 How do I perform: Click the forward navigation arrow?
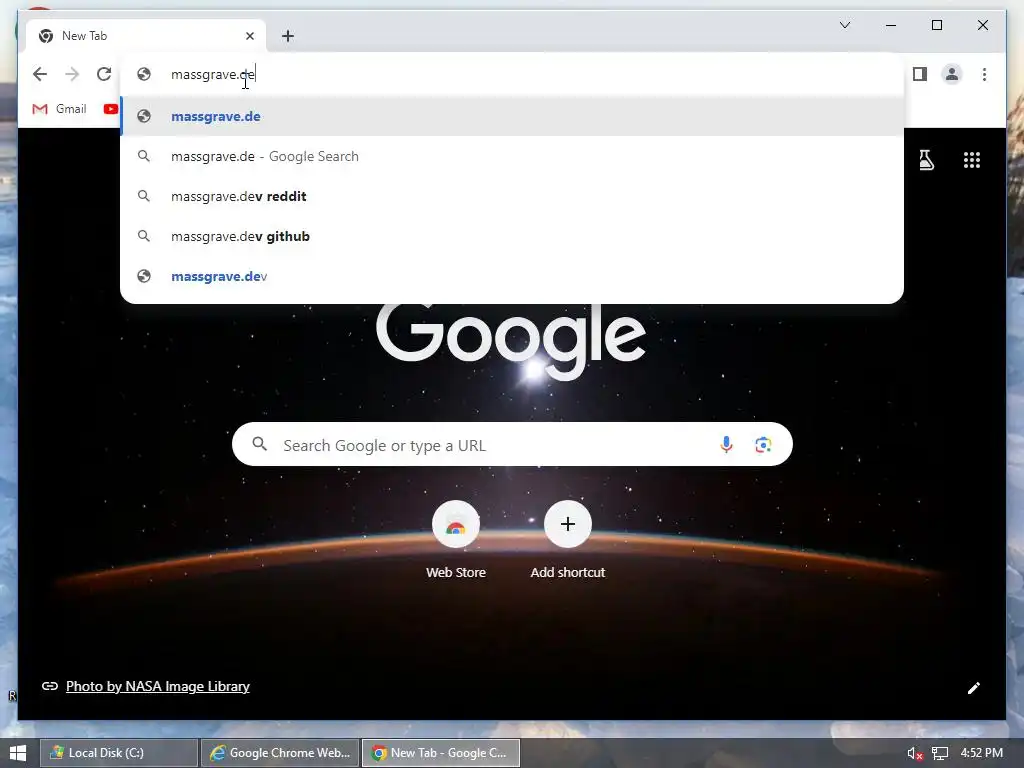coord(72,74)
